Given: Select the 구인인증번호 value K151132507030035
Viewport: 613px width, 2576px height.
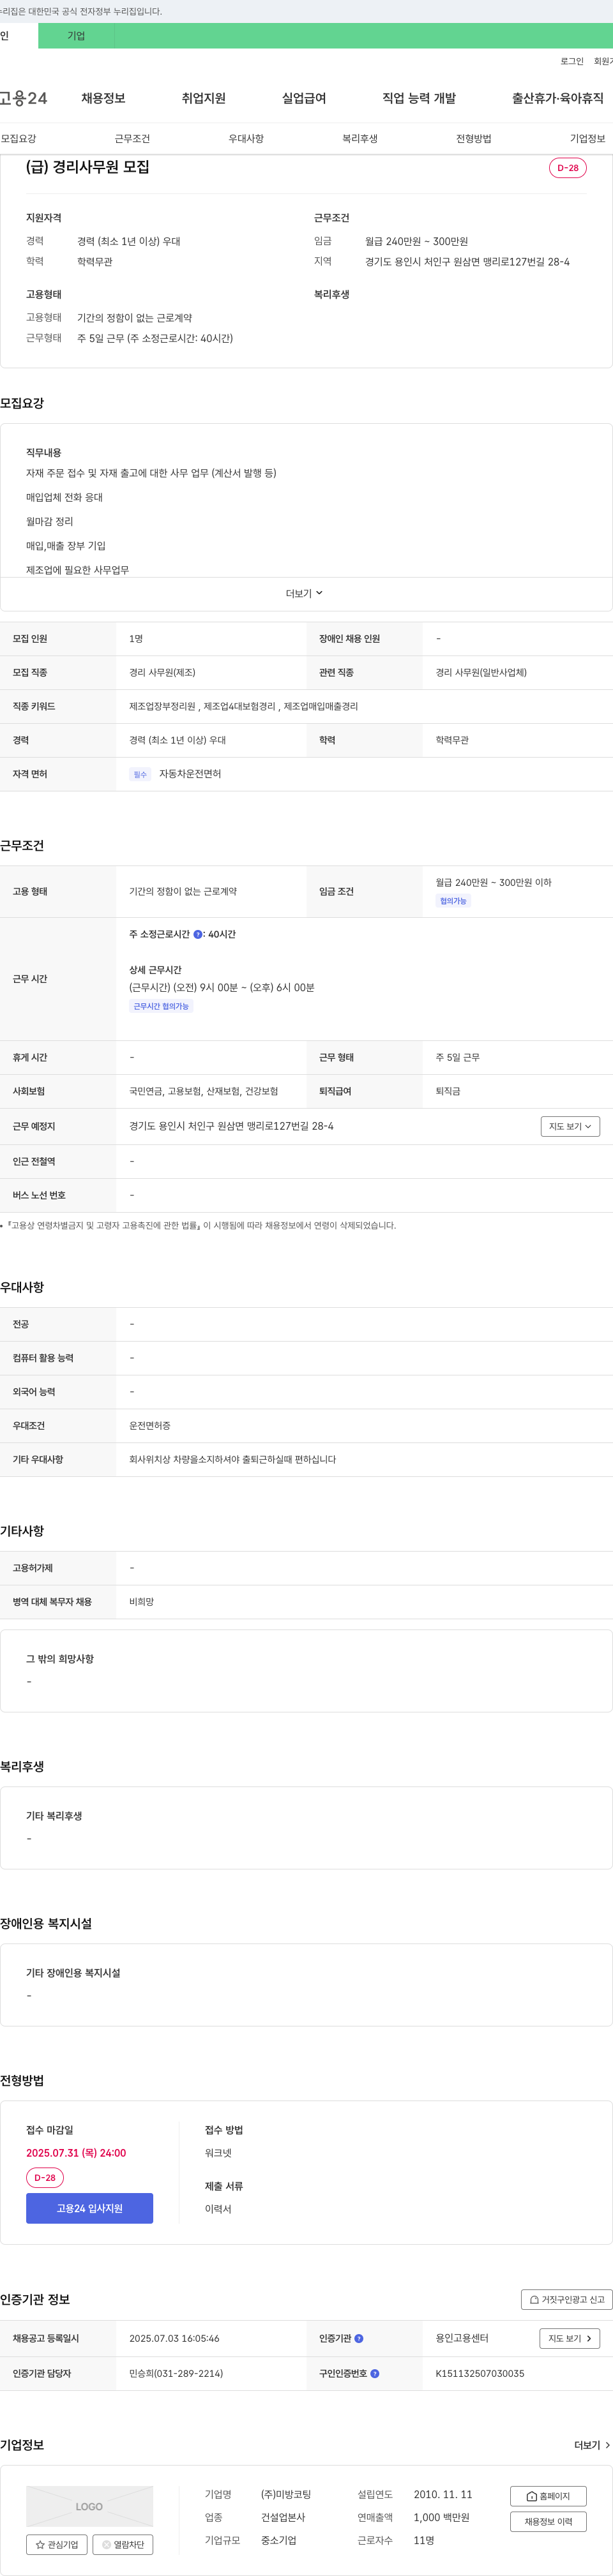Looking at the screenshot, I should (480, 2373).
